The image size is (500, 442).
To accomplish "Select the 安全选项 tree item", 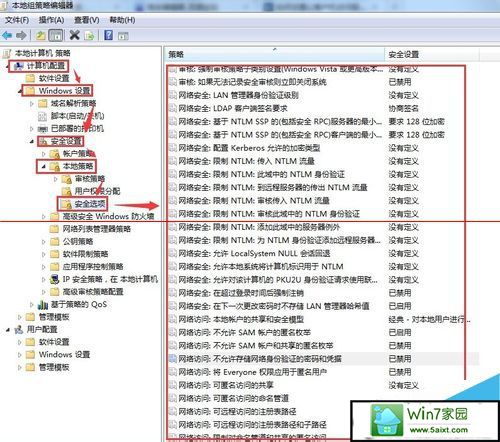I will tap(90, 204).
